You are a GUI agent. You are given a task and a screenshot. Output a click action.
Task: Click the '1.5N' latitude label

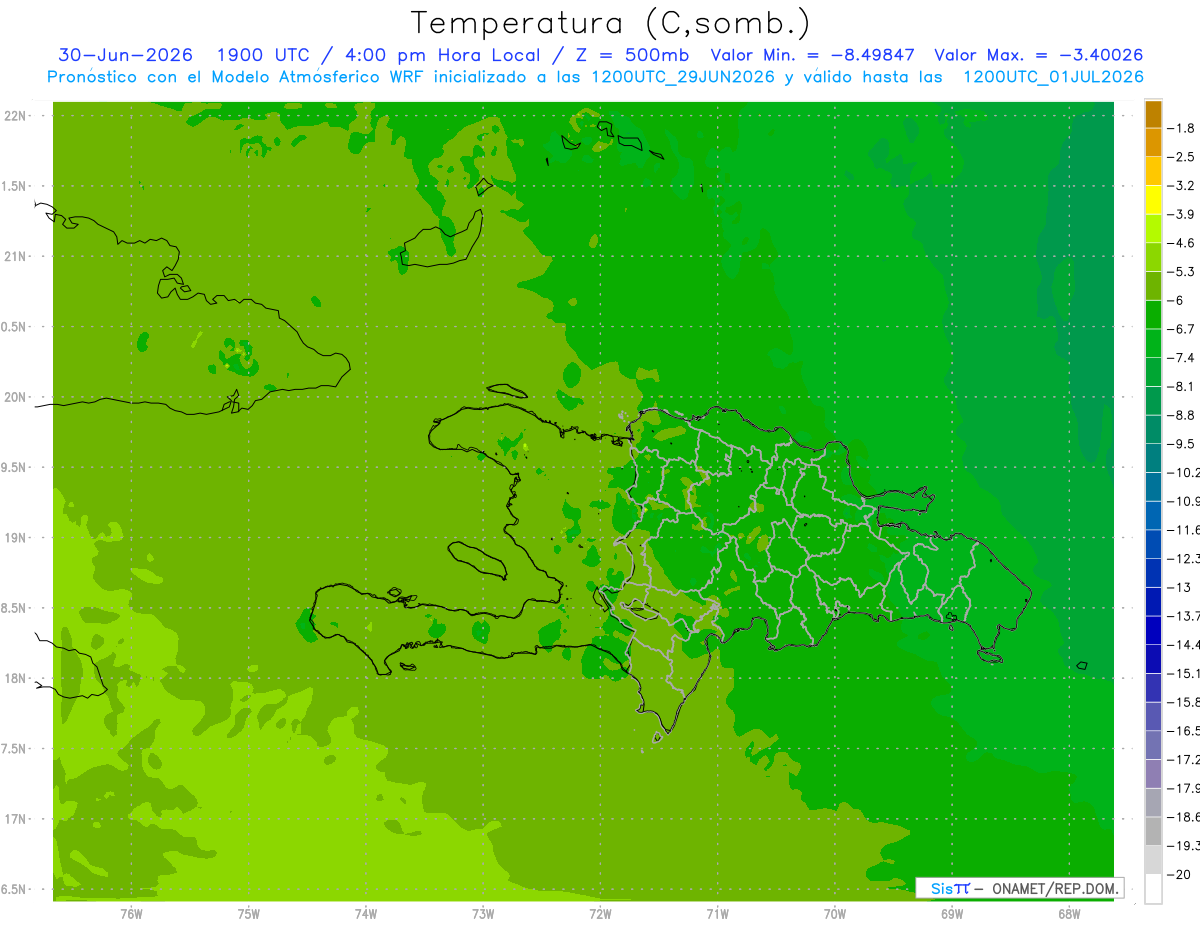click(x=15, y=187)
